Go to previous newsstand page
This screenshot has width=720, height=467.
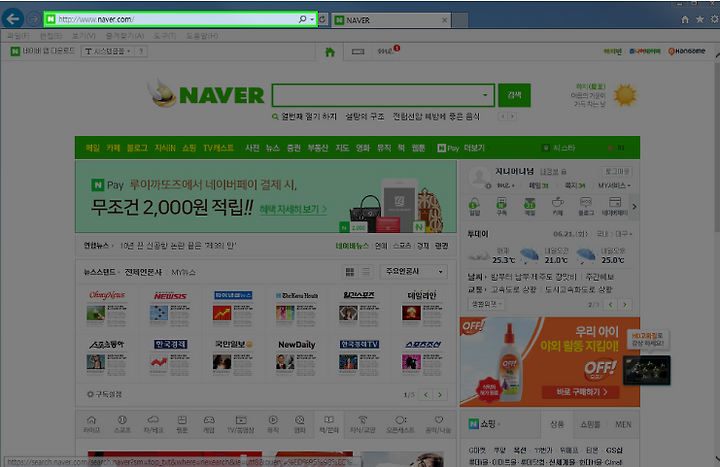(x=426, y=394)
